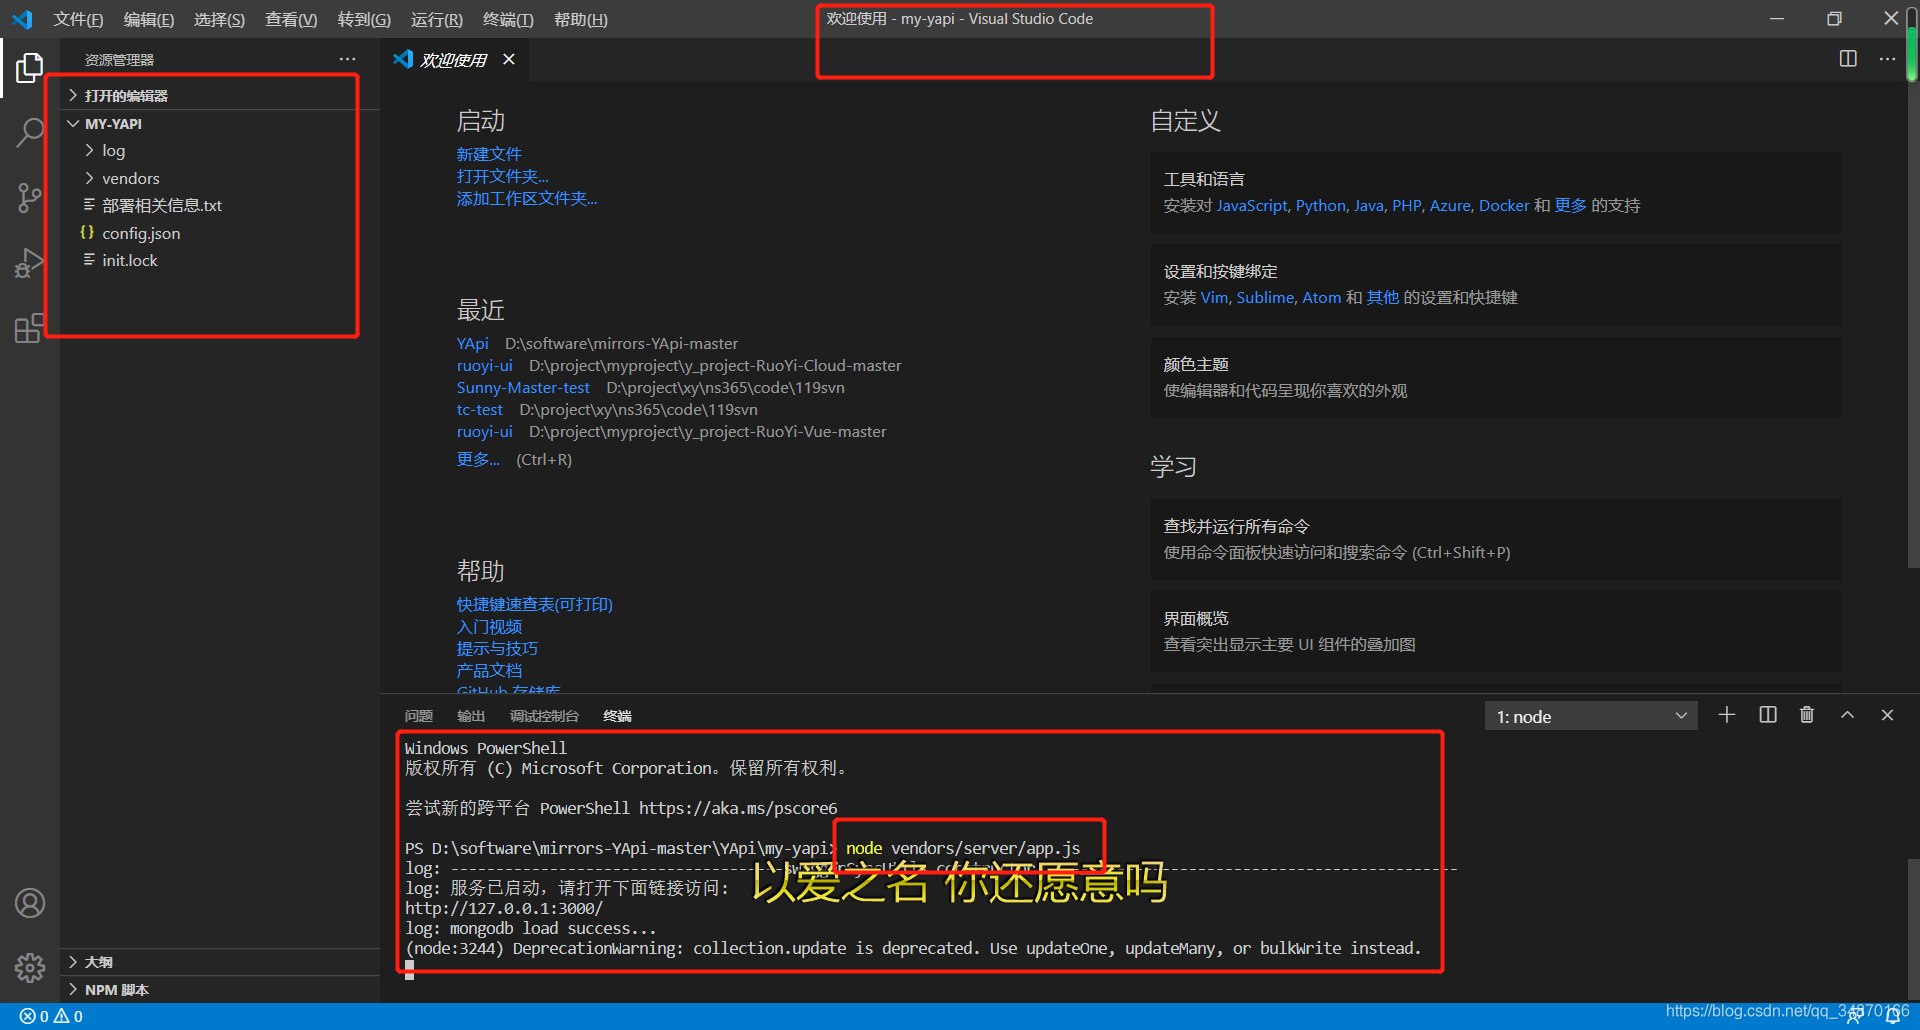Click the 查找并运行所有命令 card
This screenshot has height=1030, width=1920.
[1496, 539]
